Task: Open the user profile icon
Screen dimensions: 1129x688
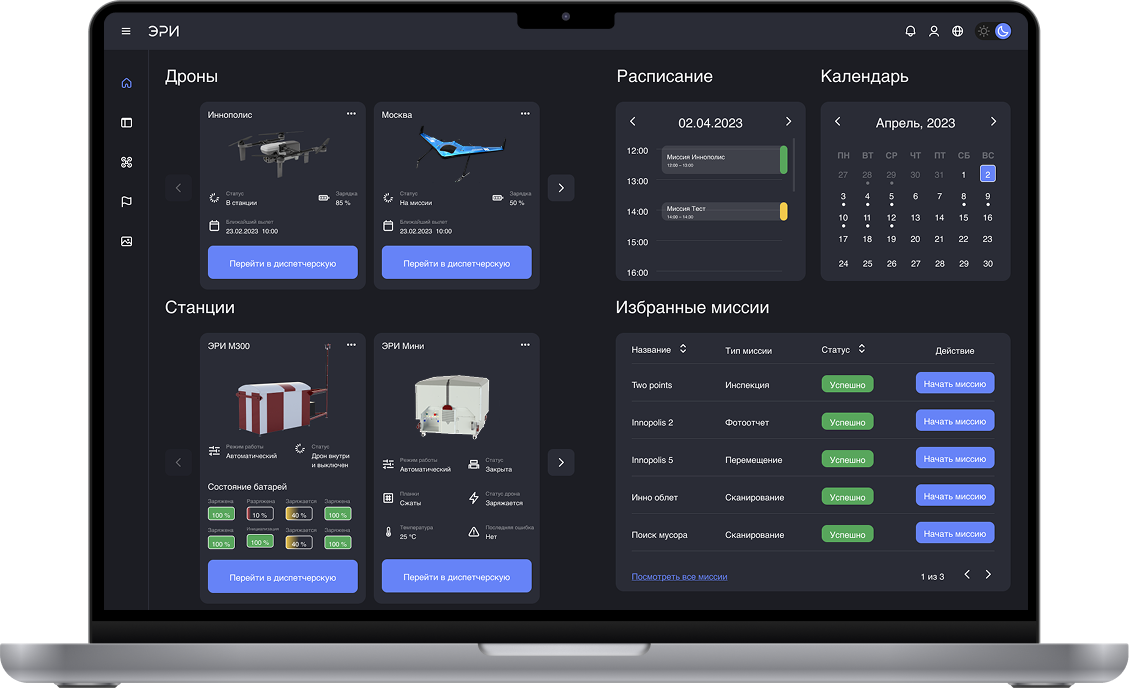Action: tap(934, 31)
